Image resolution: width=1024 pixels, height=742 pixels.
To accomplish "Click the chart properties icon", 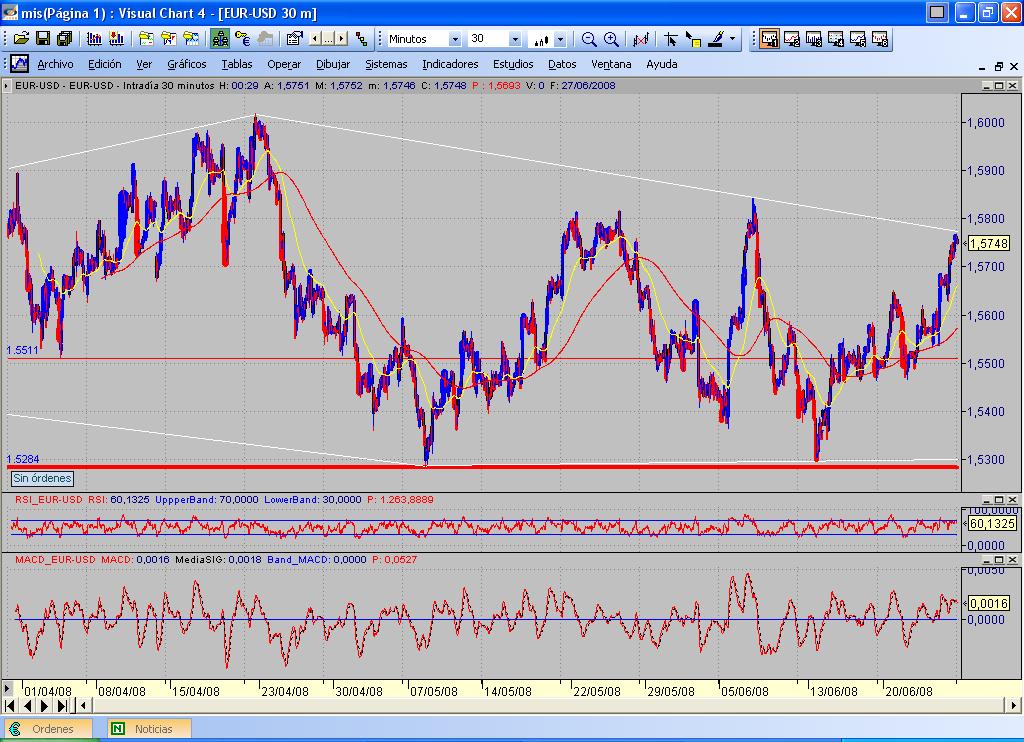I will coord(294,39).
